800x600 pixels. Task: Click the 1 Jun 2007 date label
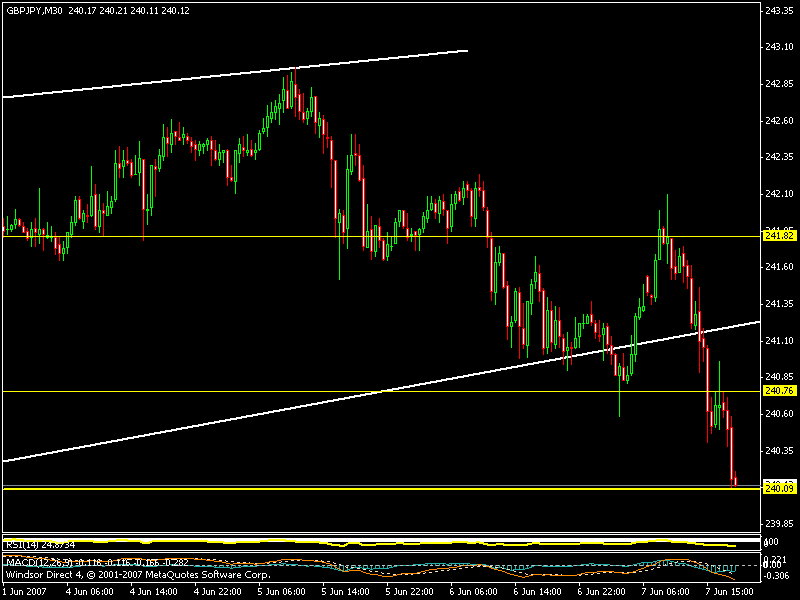point(26,591)
